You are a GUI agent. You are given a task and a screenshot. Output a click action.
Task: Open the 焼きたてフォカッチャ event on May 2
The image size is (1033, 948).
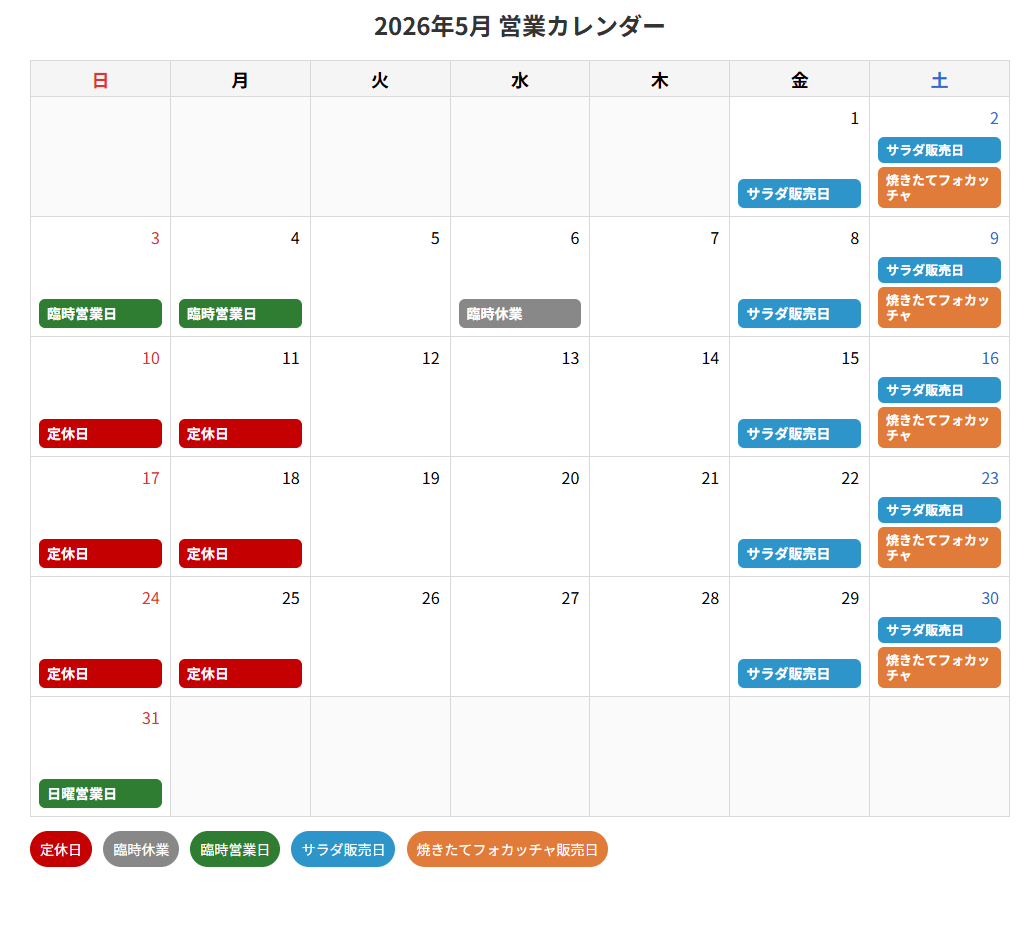click(x=939, y=188)
